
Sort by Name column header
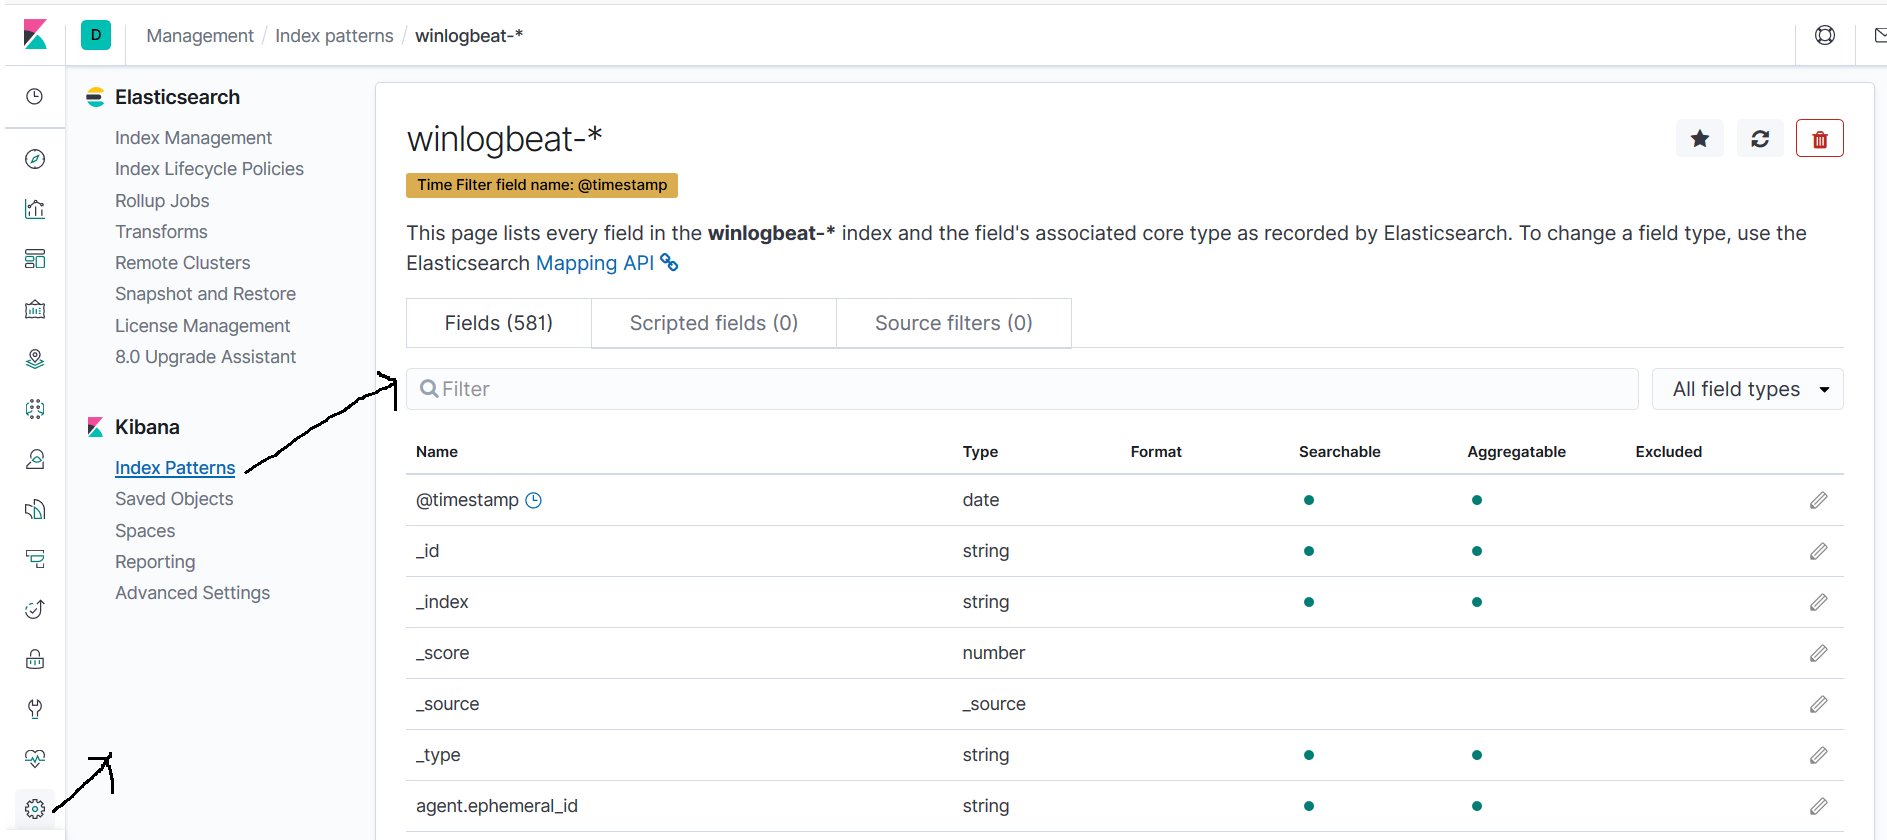click(x=437, y=452)
